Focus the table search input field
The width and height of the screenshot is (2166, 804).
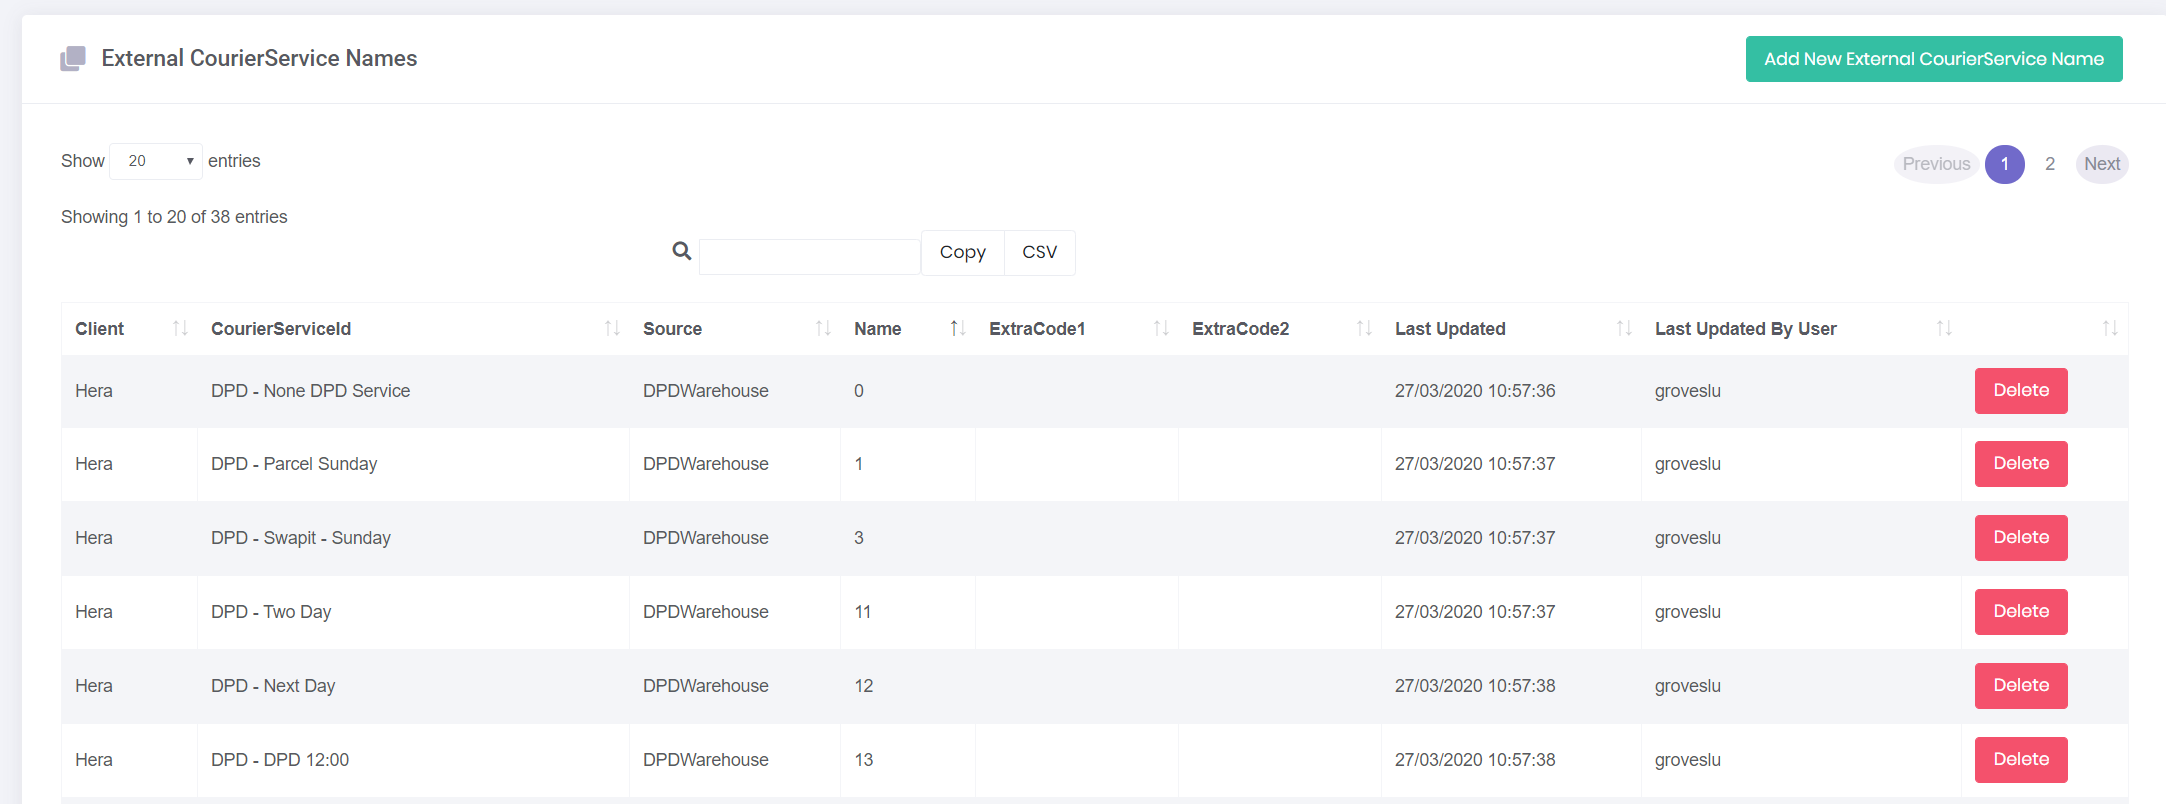coord(810,257)
